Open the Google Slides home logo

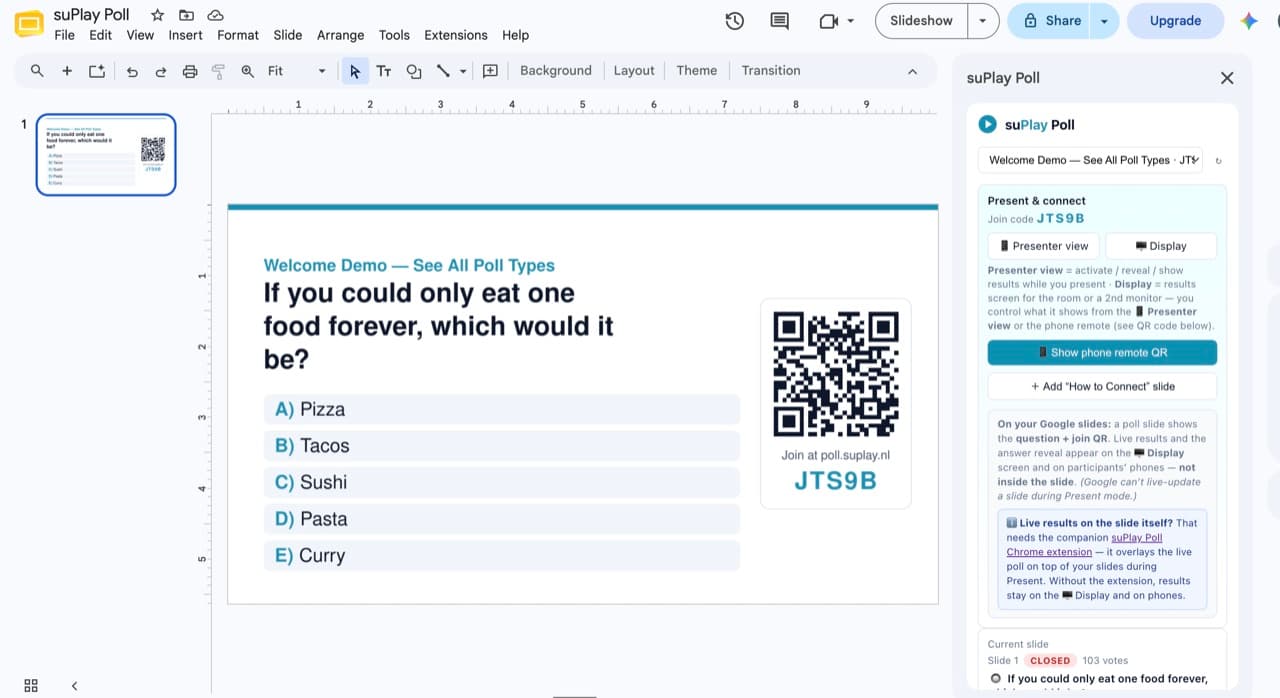coord(29,24)
